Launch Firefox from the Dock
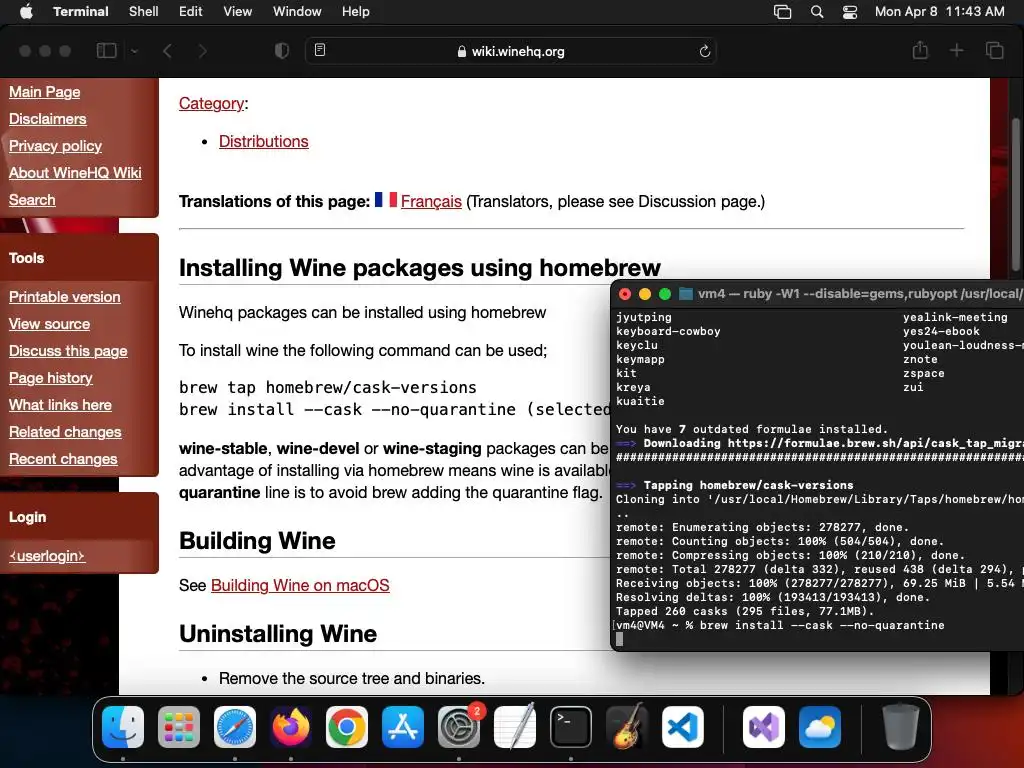The height and width of the screenshot is (768, 1024). (x=291, y=727)
